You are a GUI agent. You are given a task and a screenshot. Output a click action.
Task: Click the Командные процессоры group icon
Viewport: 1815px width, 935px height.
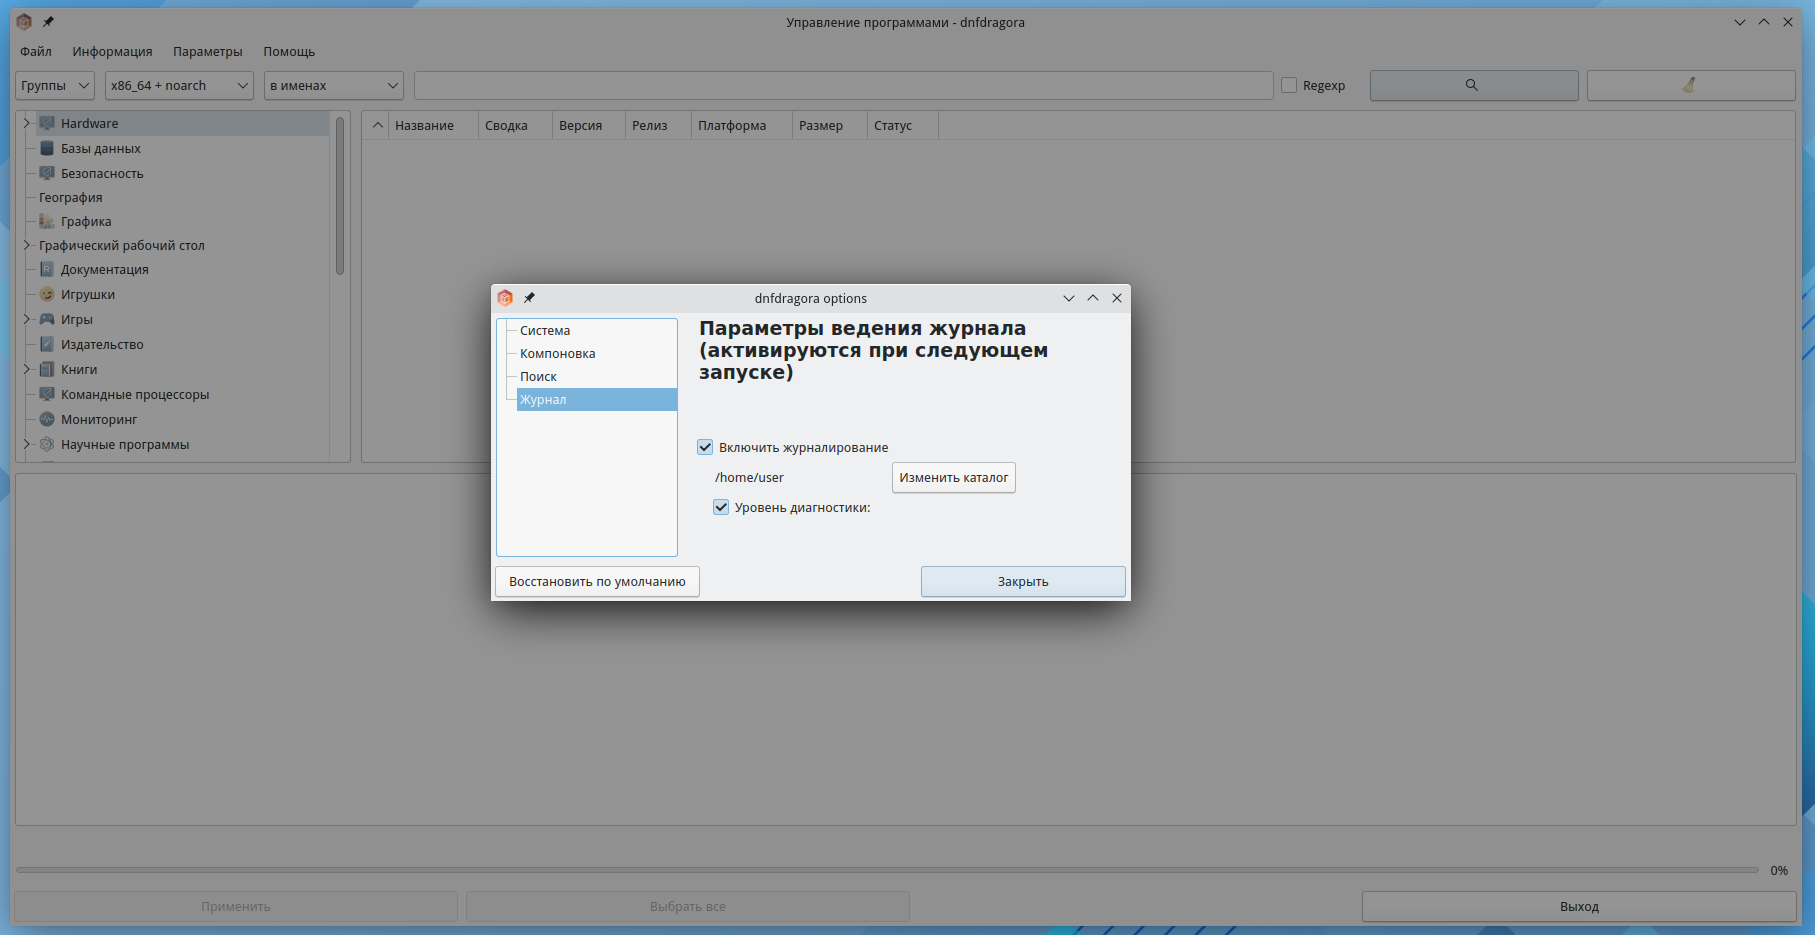tap(47, 394)
